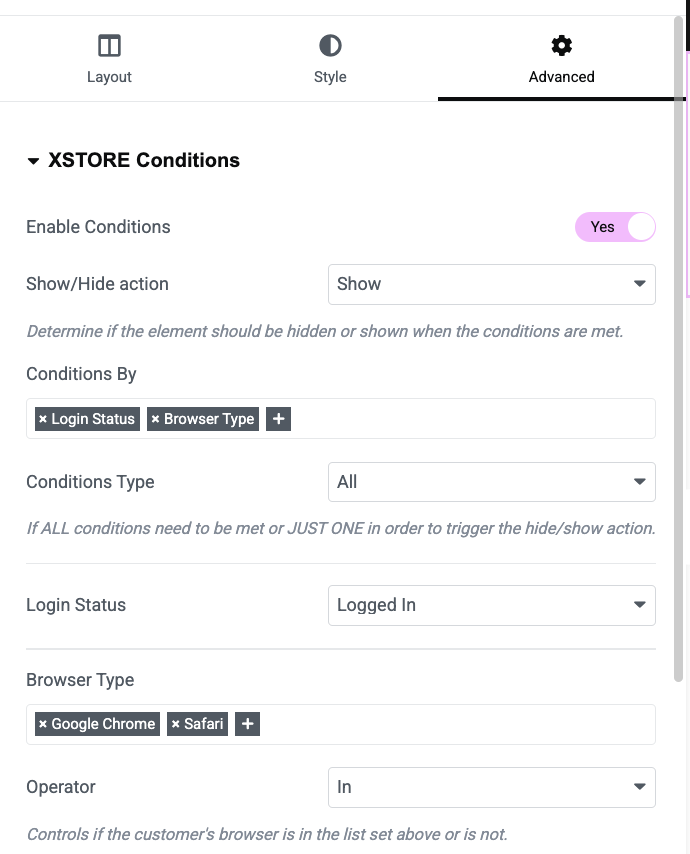Remove the Login Status condition tag

(43, 419)
